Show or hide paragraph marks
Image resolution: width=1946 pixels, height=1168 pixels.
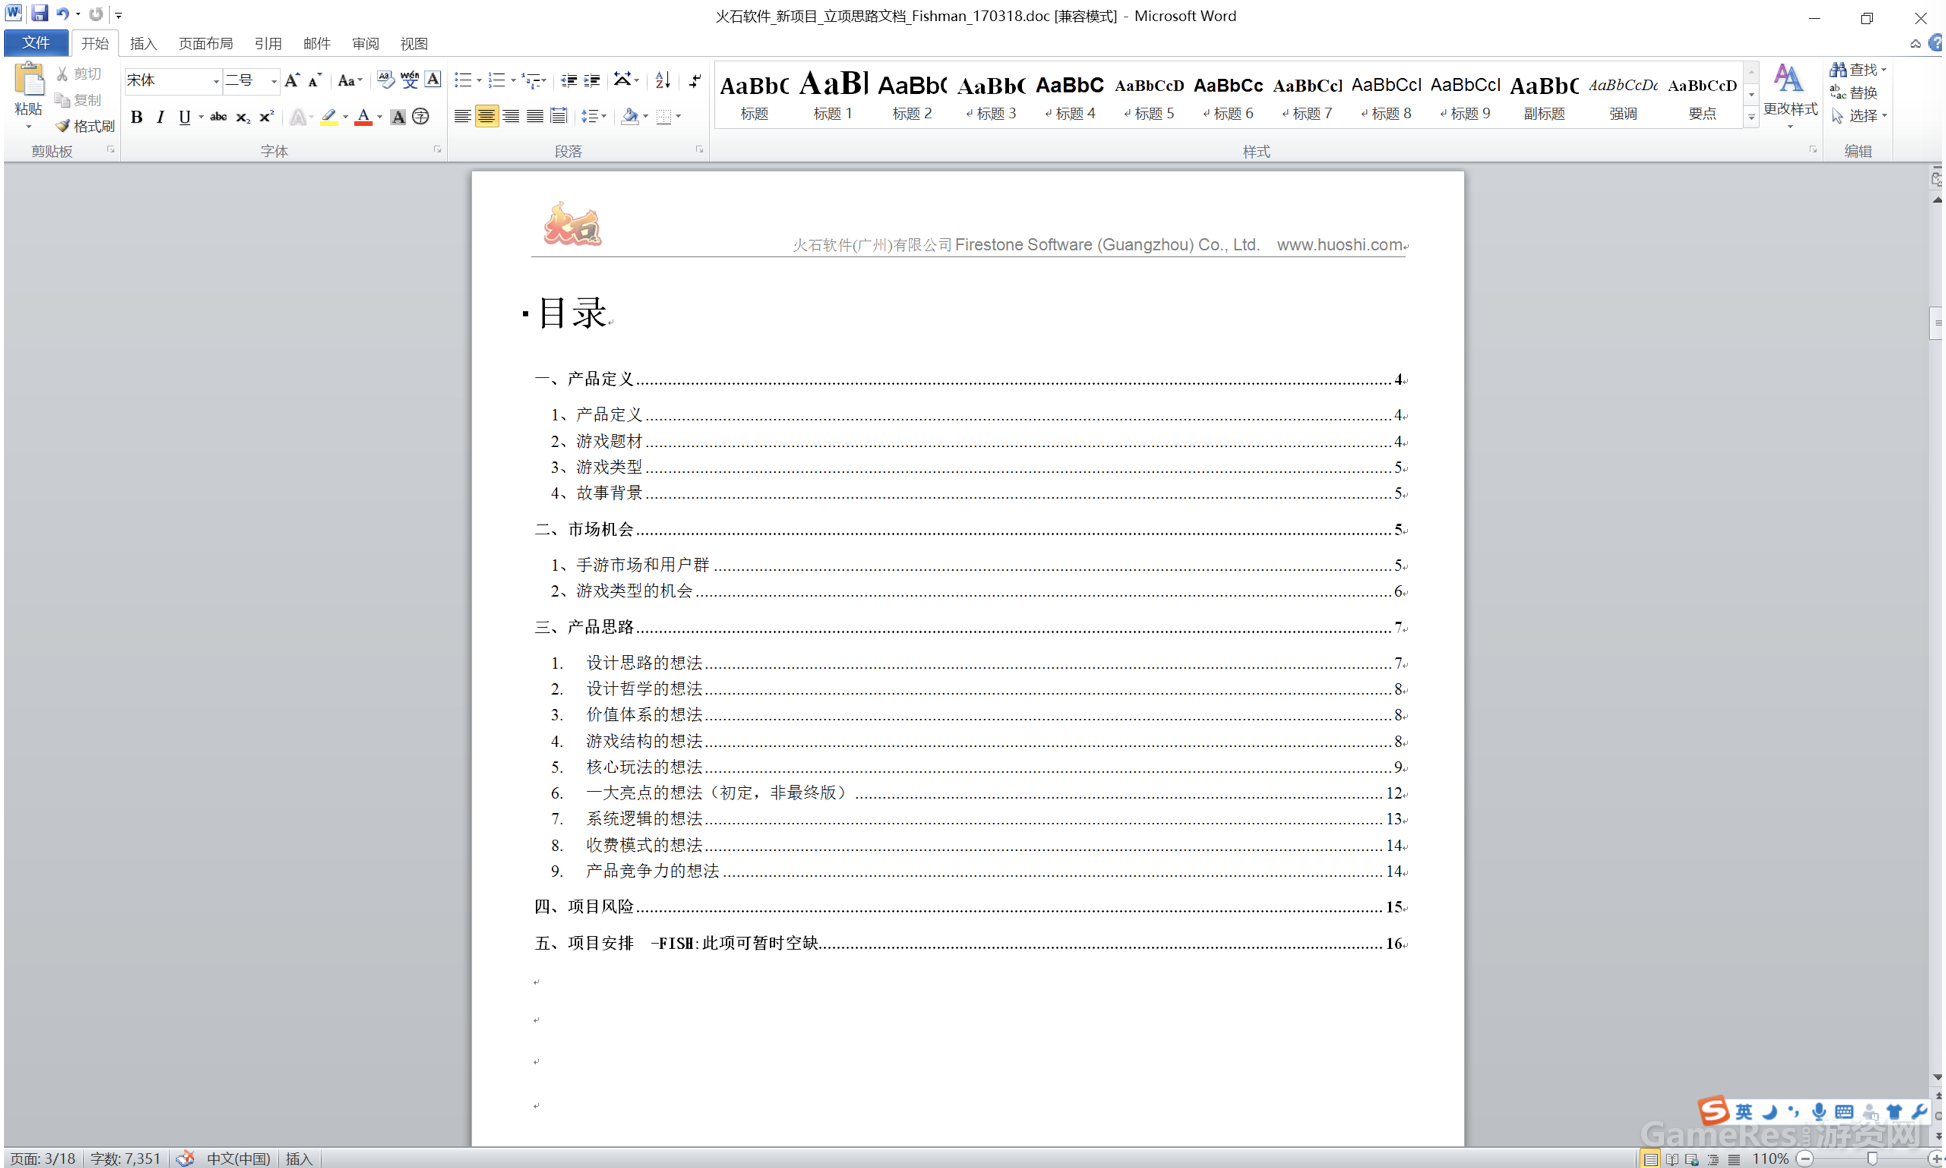click(695, 80)
